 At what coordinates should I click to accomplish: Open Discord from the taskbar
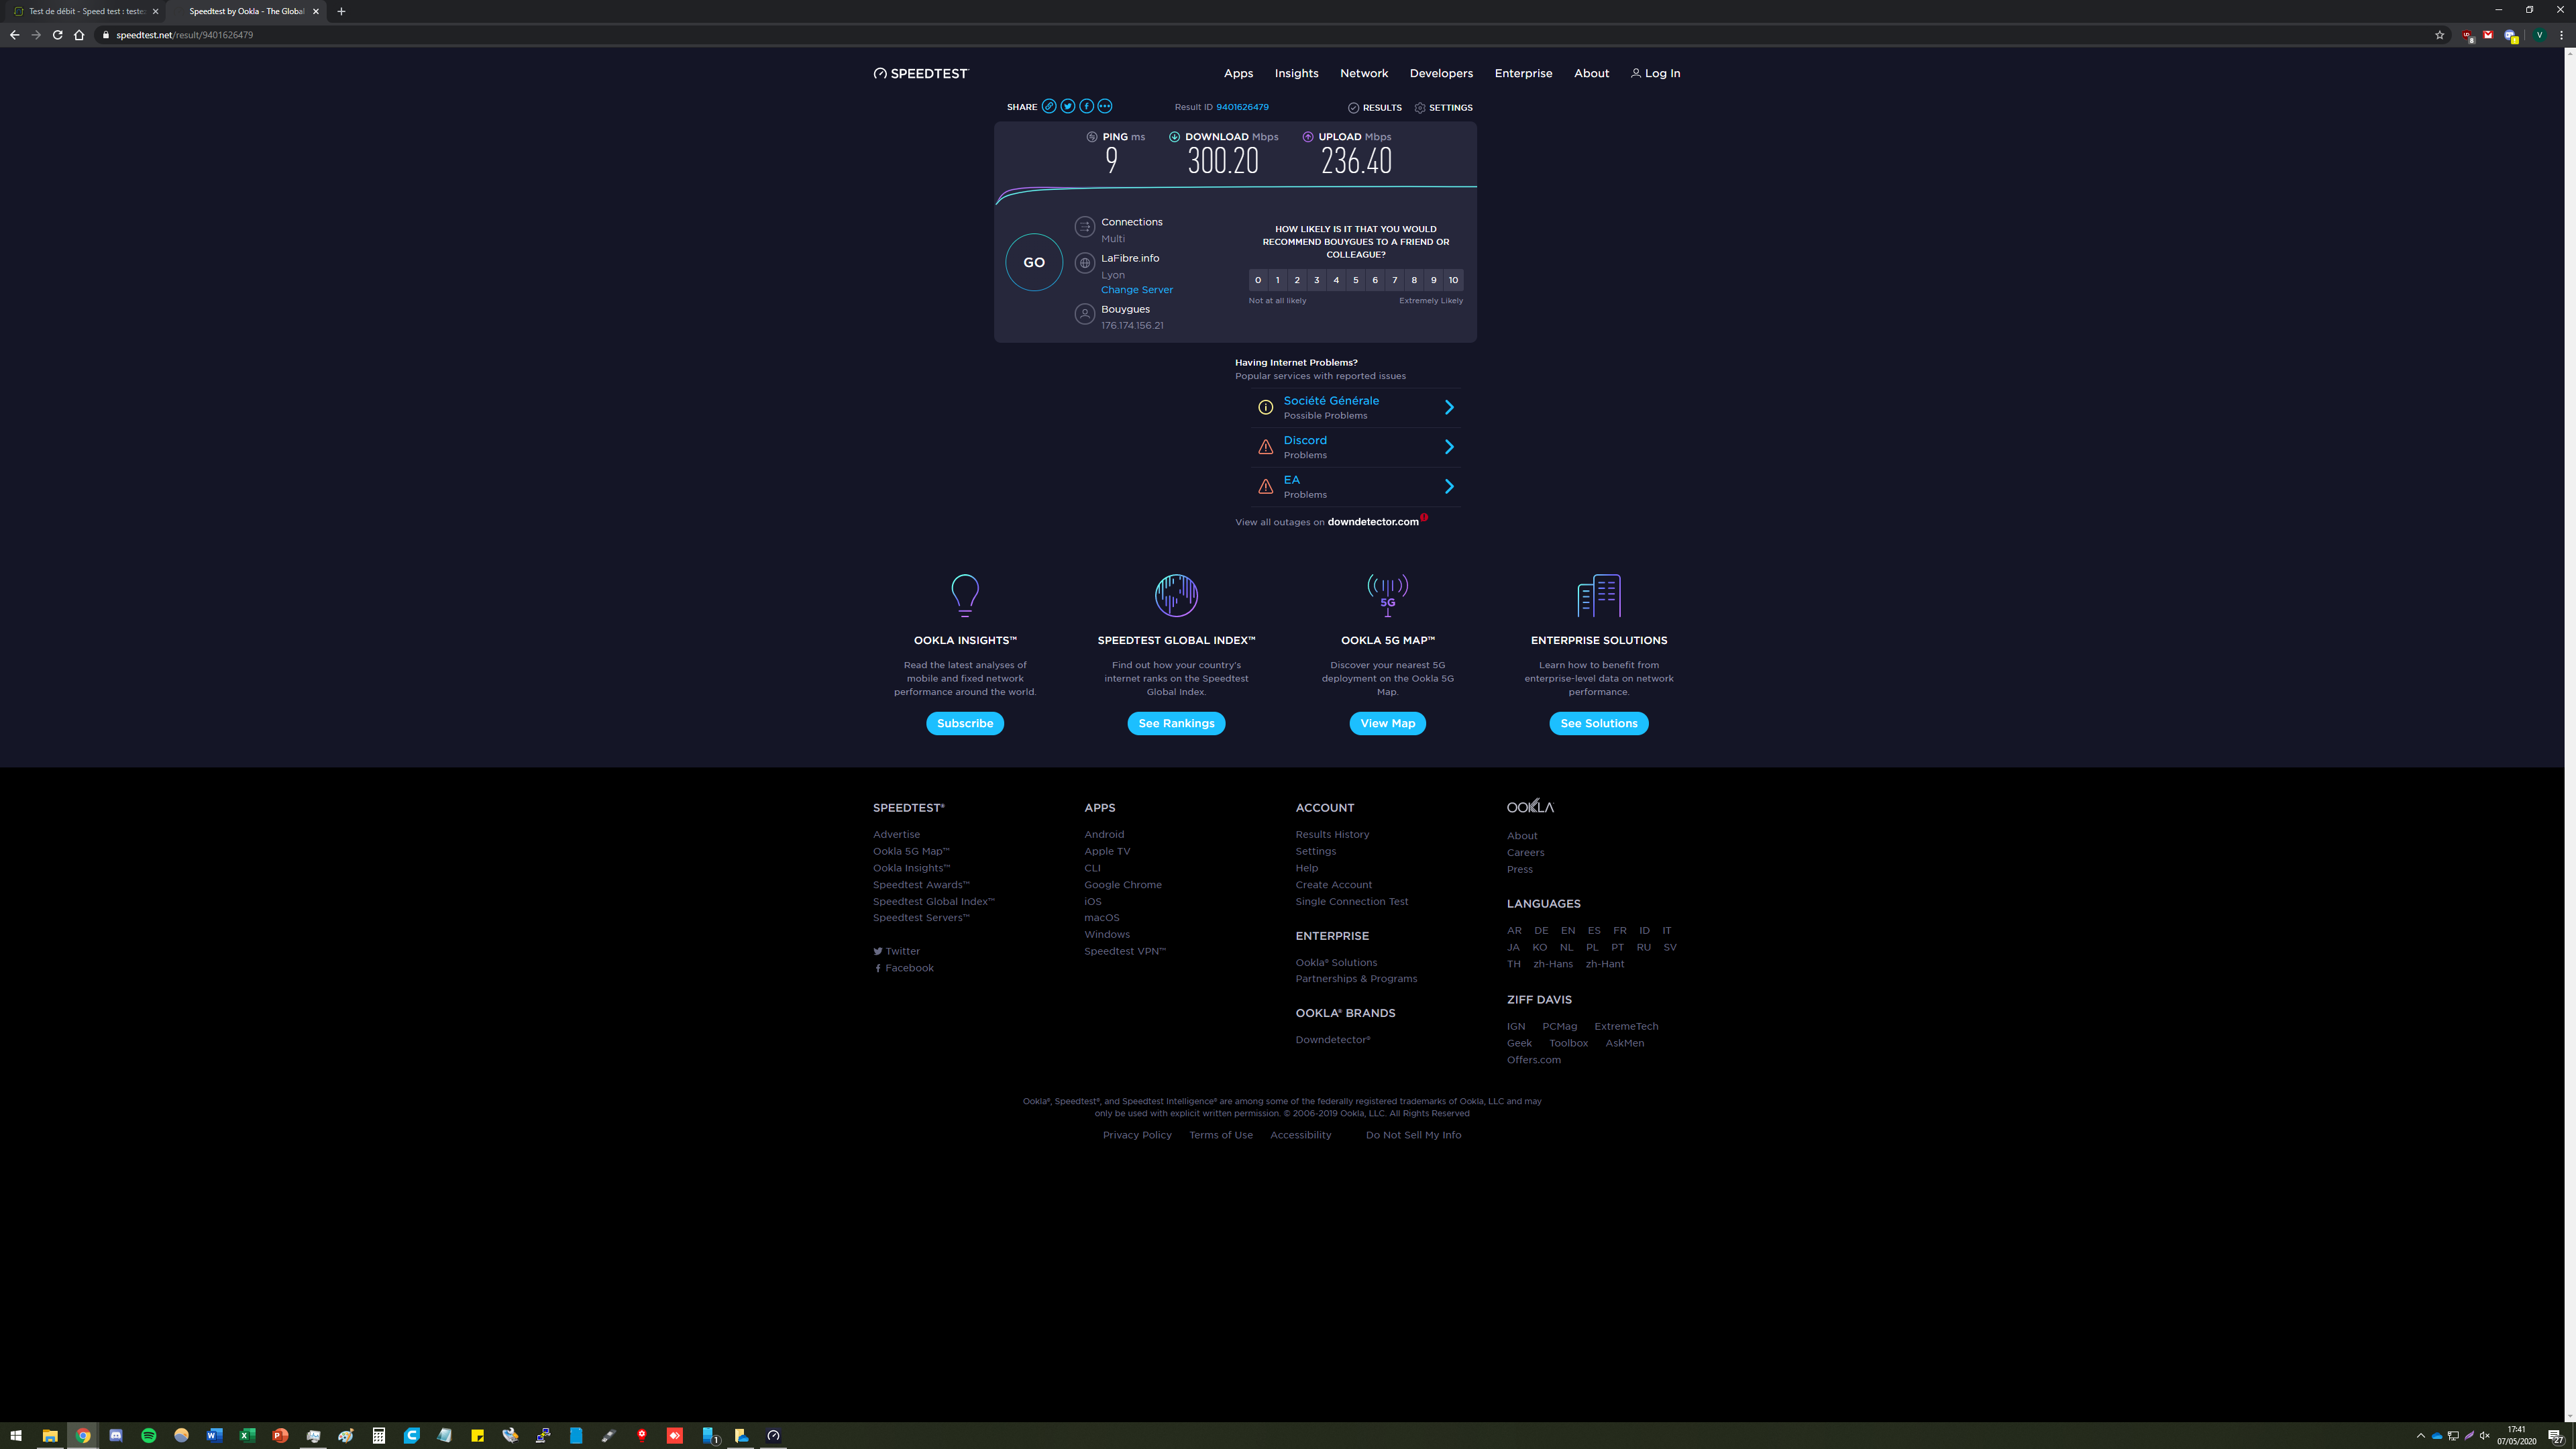click(x=116, y=1436)
